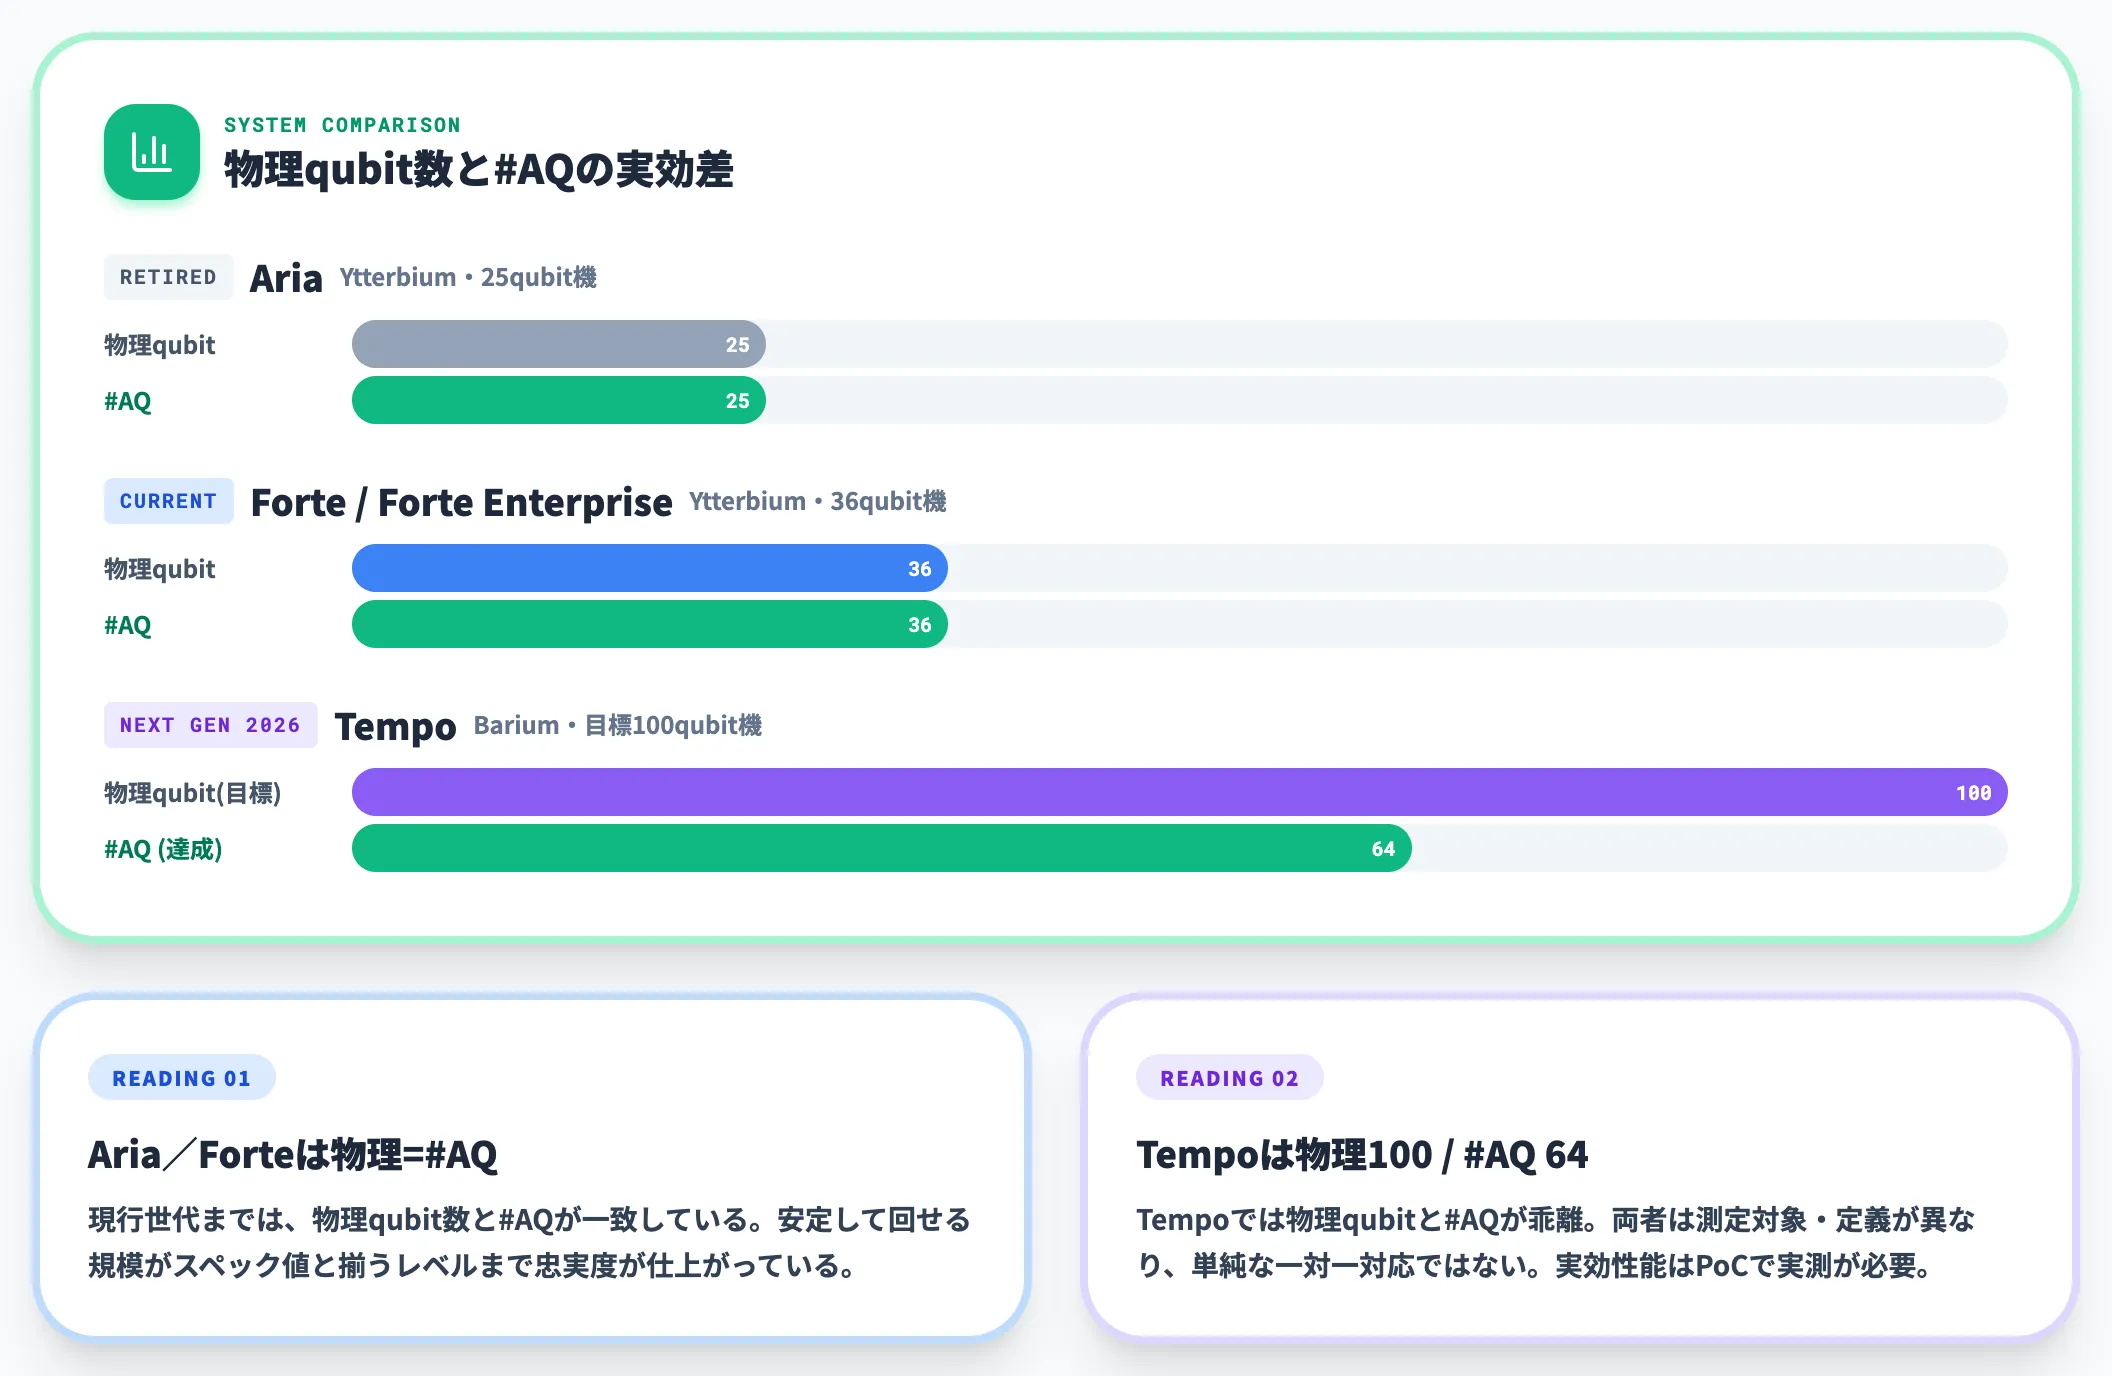This screenshot has width=2112, height=1376.
Task: Click Aria's green #AQ bar 25
Action: 559,400
